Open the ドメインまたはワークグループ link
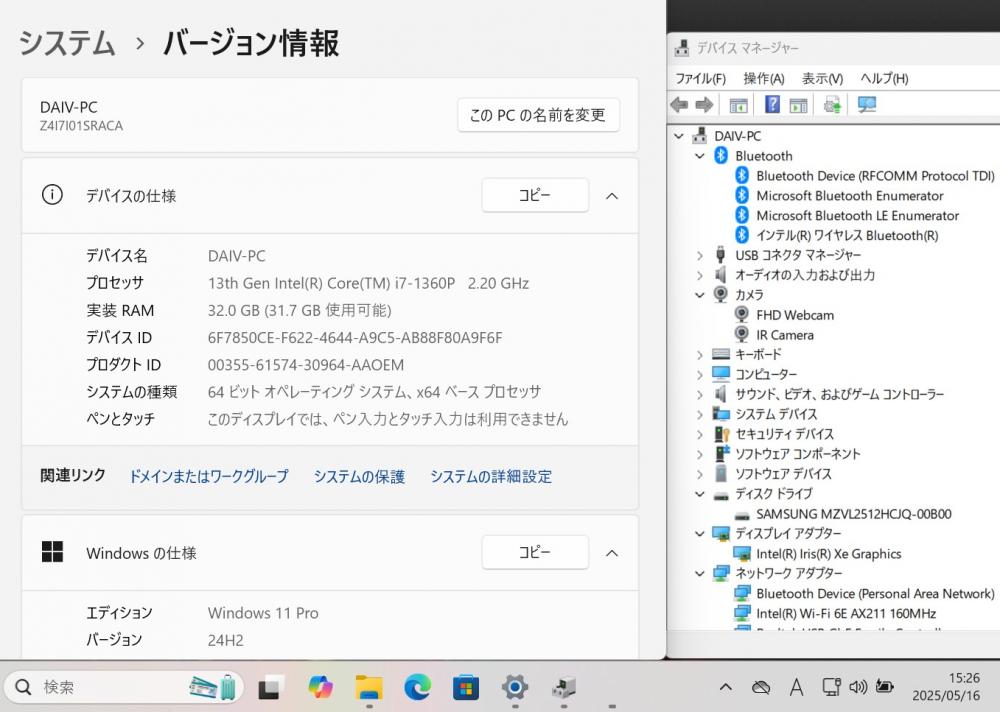 point(209,477)
